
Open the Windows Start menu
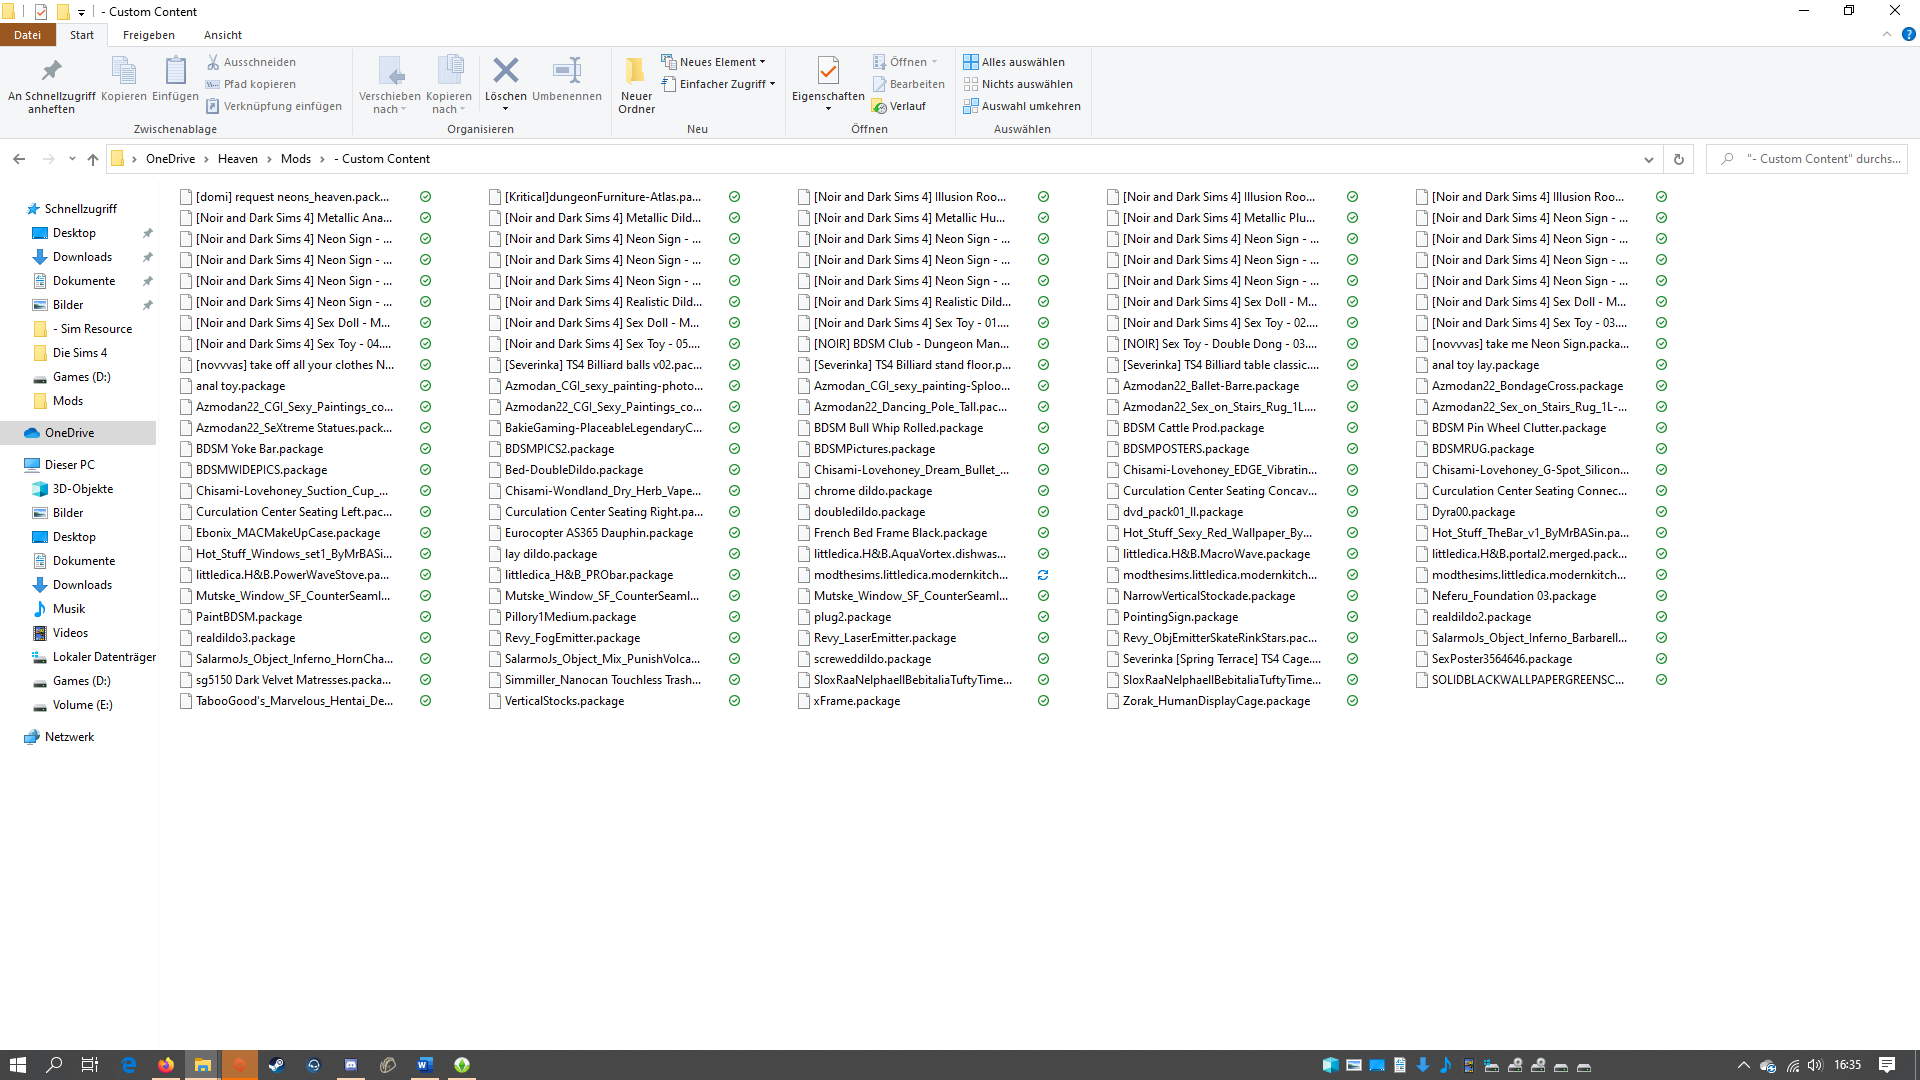[17, 1065]
